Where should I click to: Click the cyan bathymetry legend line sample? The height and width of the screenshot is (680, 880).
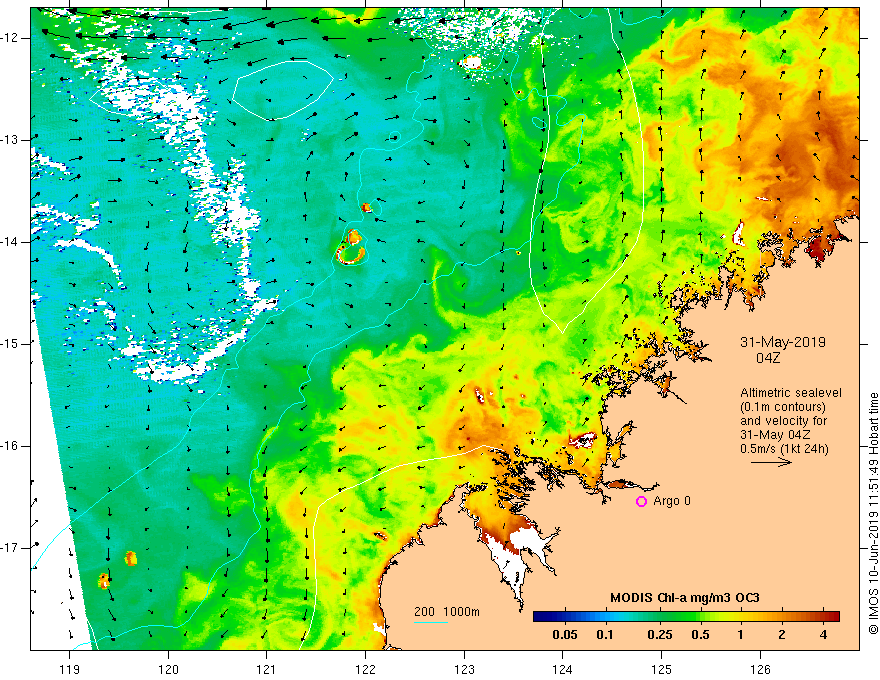tap(431, 622)
